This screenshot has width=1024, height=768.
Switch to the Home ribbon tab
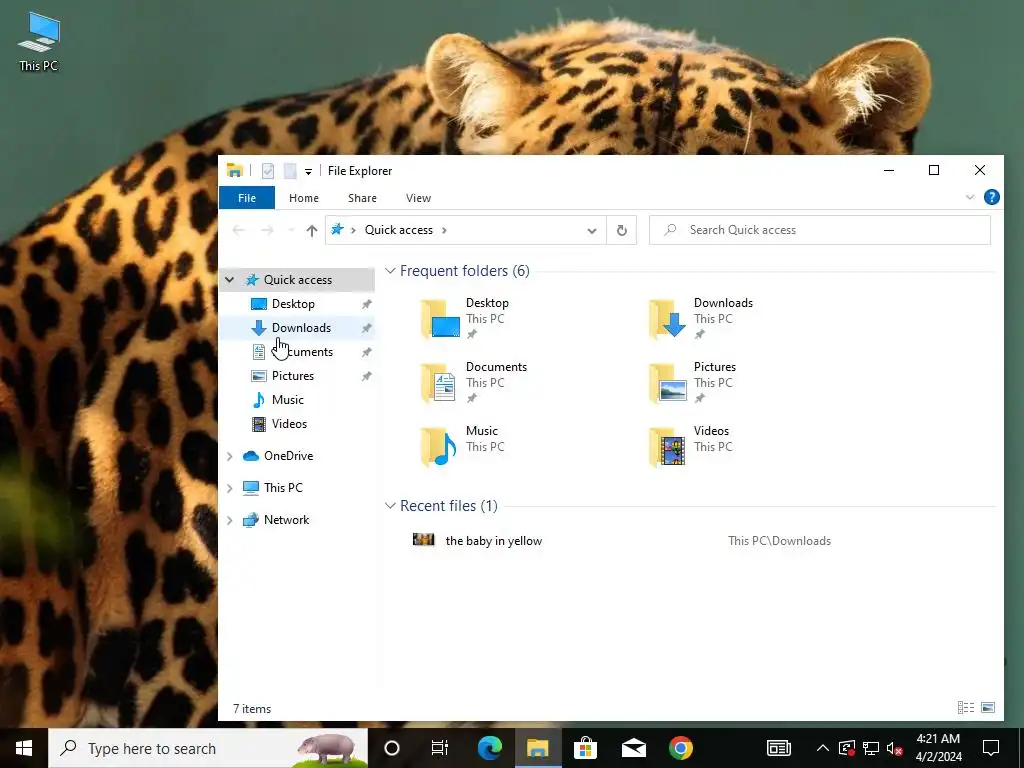click(x=304, y=198)
